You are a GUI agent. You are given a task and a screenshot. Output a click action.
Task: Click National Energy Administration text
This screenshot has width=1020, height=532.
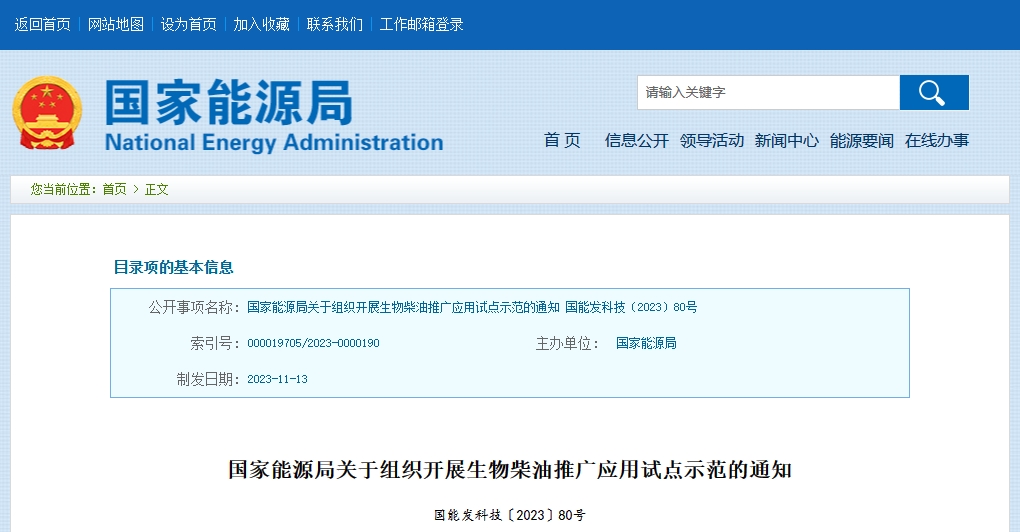[274, 142]
